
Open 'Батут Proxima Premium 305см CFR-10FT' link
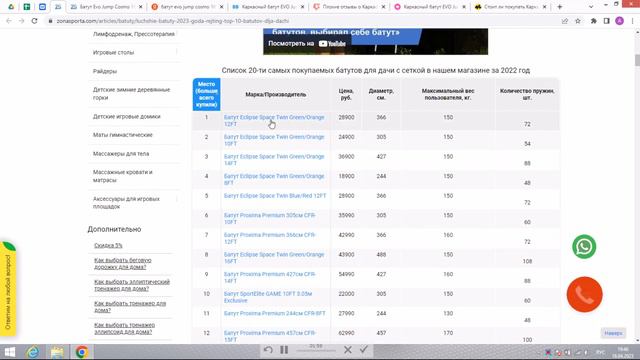point(270,218)
